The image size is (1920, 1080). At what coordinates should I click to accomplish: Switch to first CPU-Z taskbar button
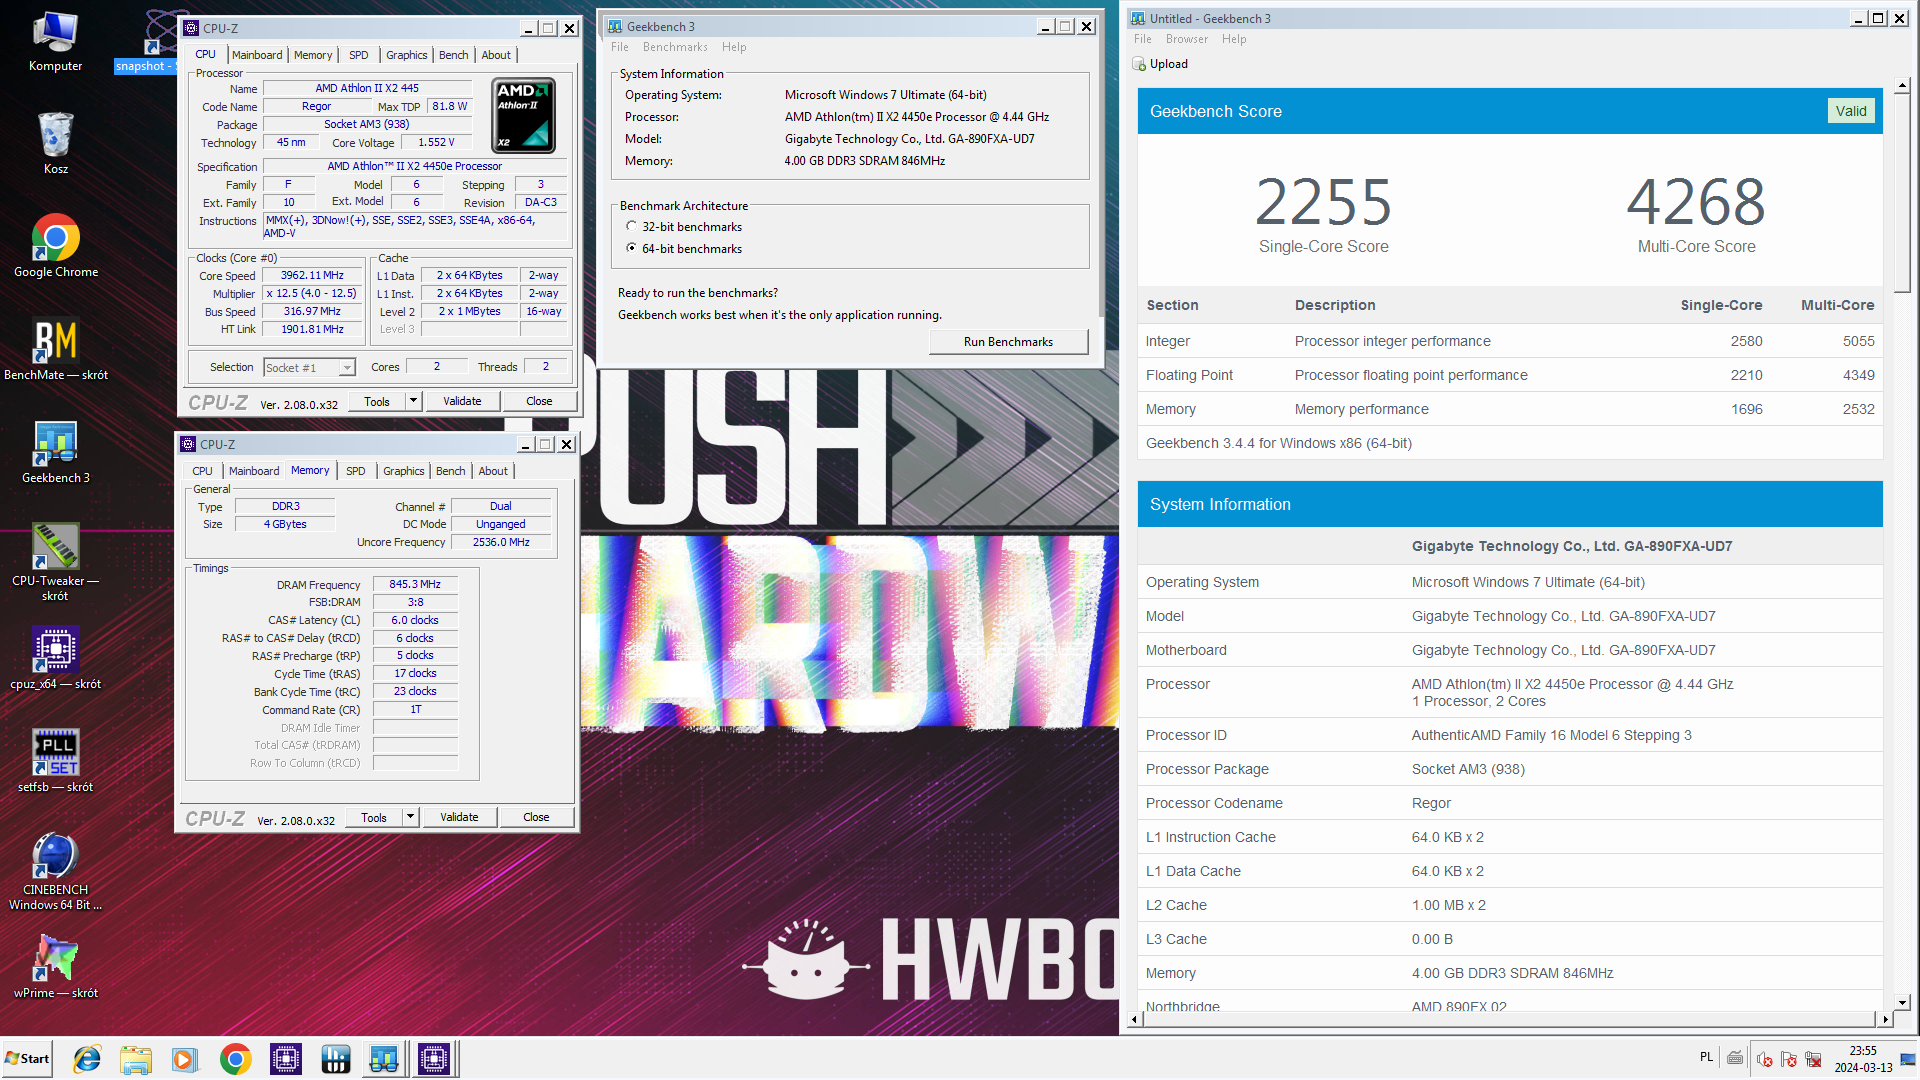pyautogui.click(x=286, y=1059)
